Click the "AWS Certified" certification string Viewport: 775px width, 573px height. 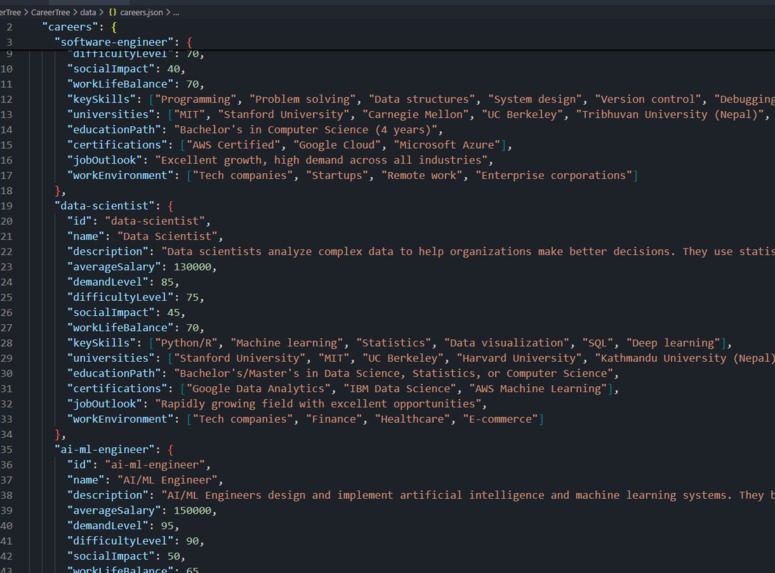233,145
